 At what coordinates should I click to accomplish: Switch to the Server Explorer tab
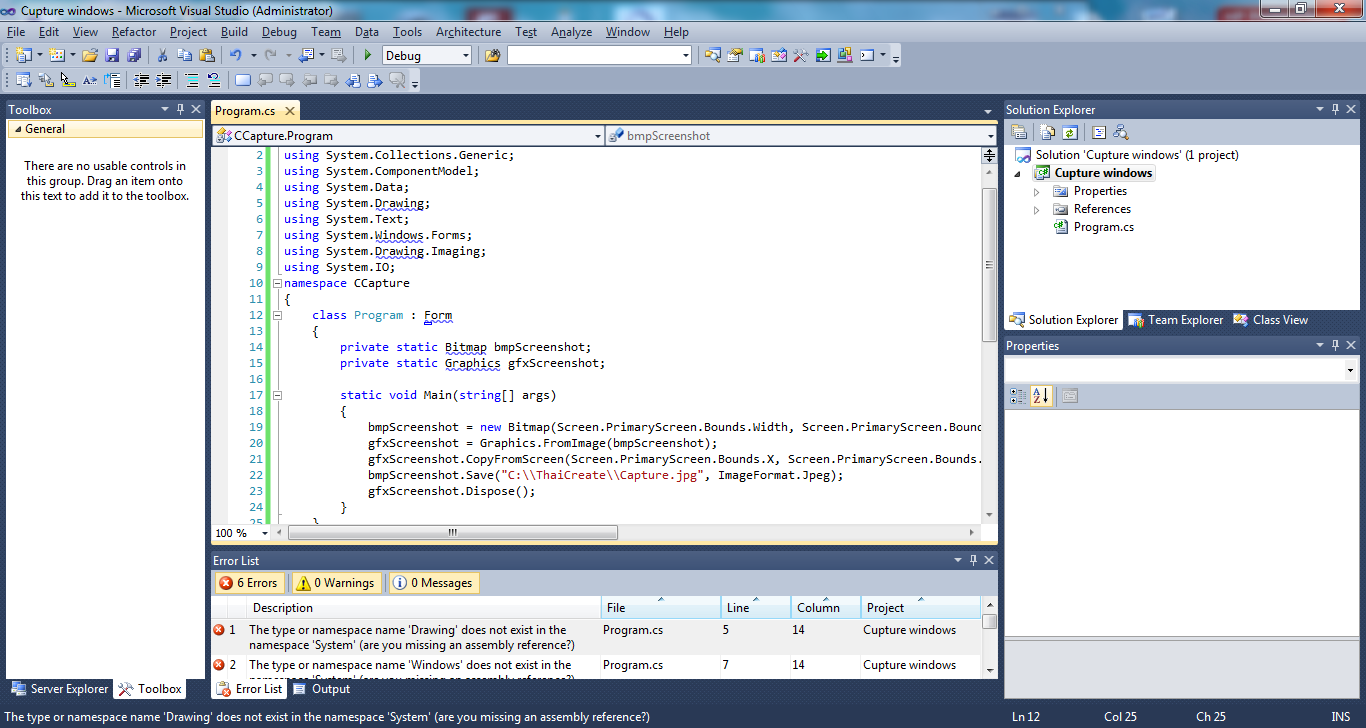[x=59, y=689]
